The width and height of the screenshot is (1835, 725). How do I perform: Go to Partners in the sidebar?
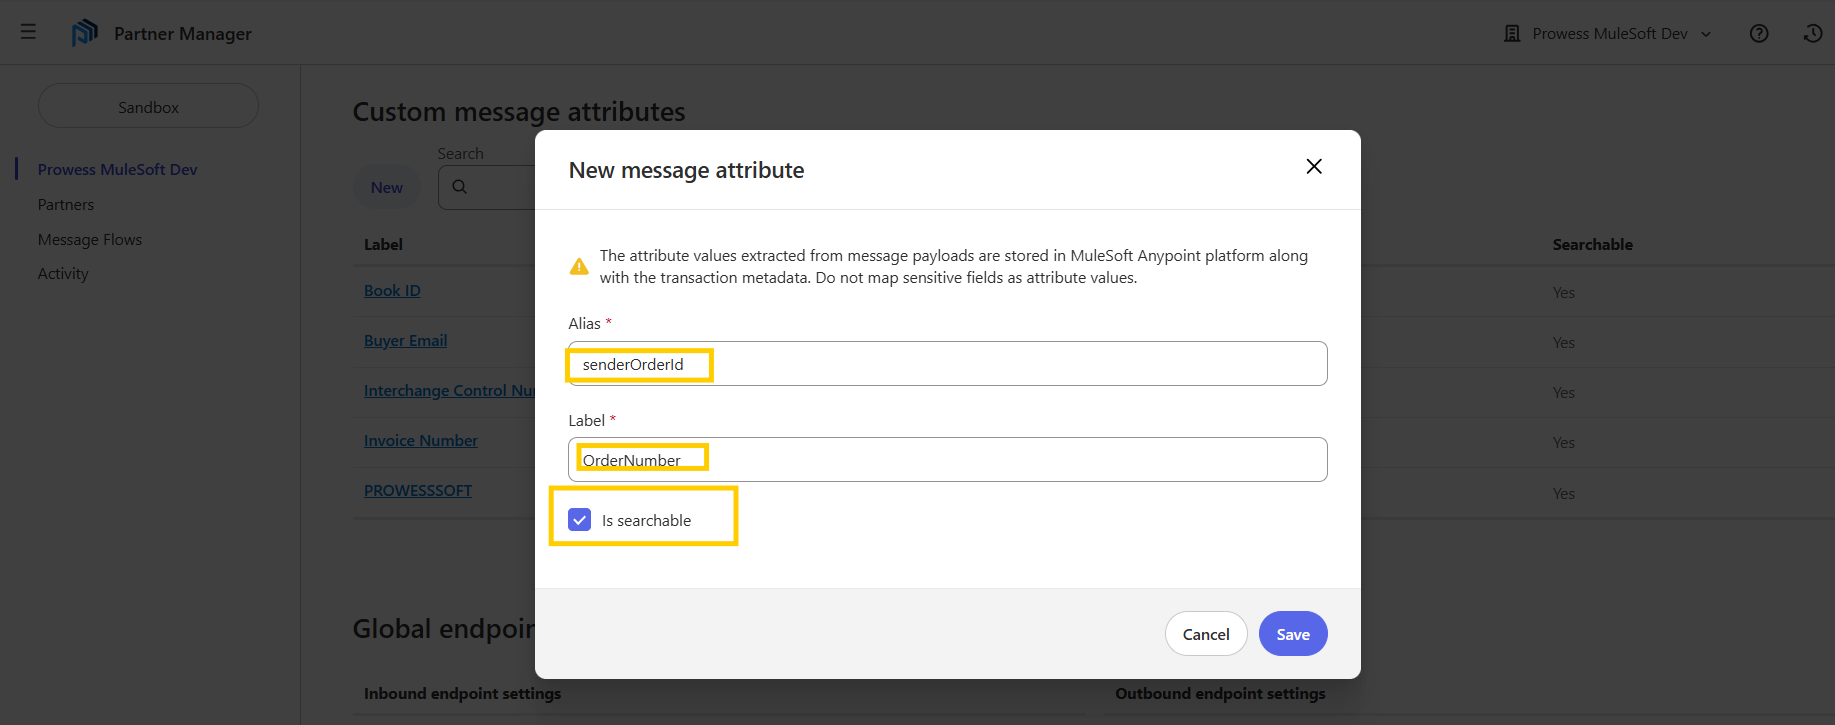pos(66,205)
